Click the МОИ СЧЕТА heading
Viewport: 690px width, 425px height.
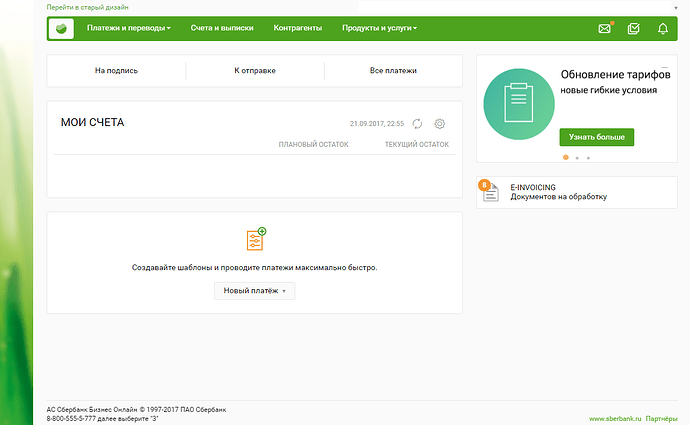92,122
